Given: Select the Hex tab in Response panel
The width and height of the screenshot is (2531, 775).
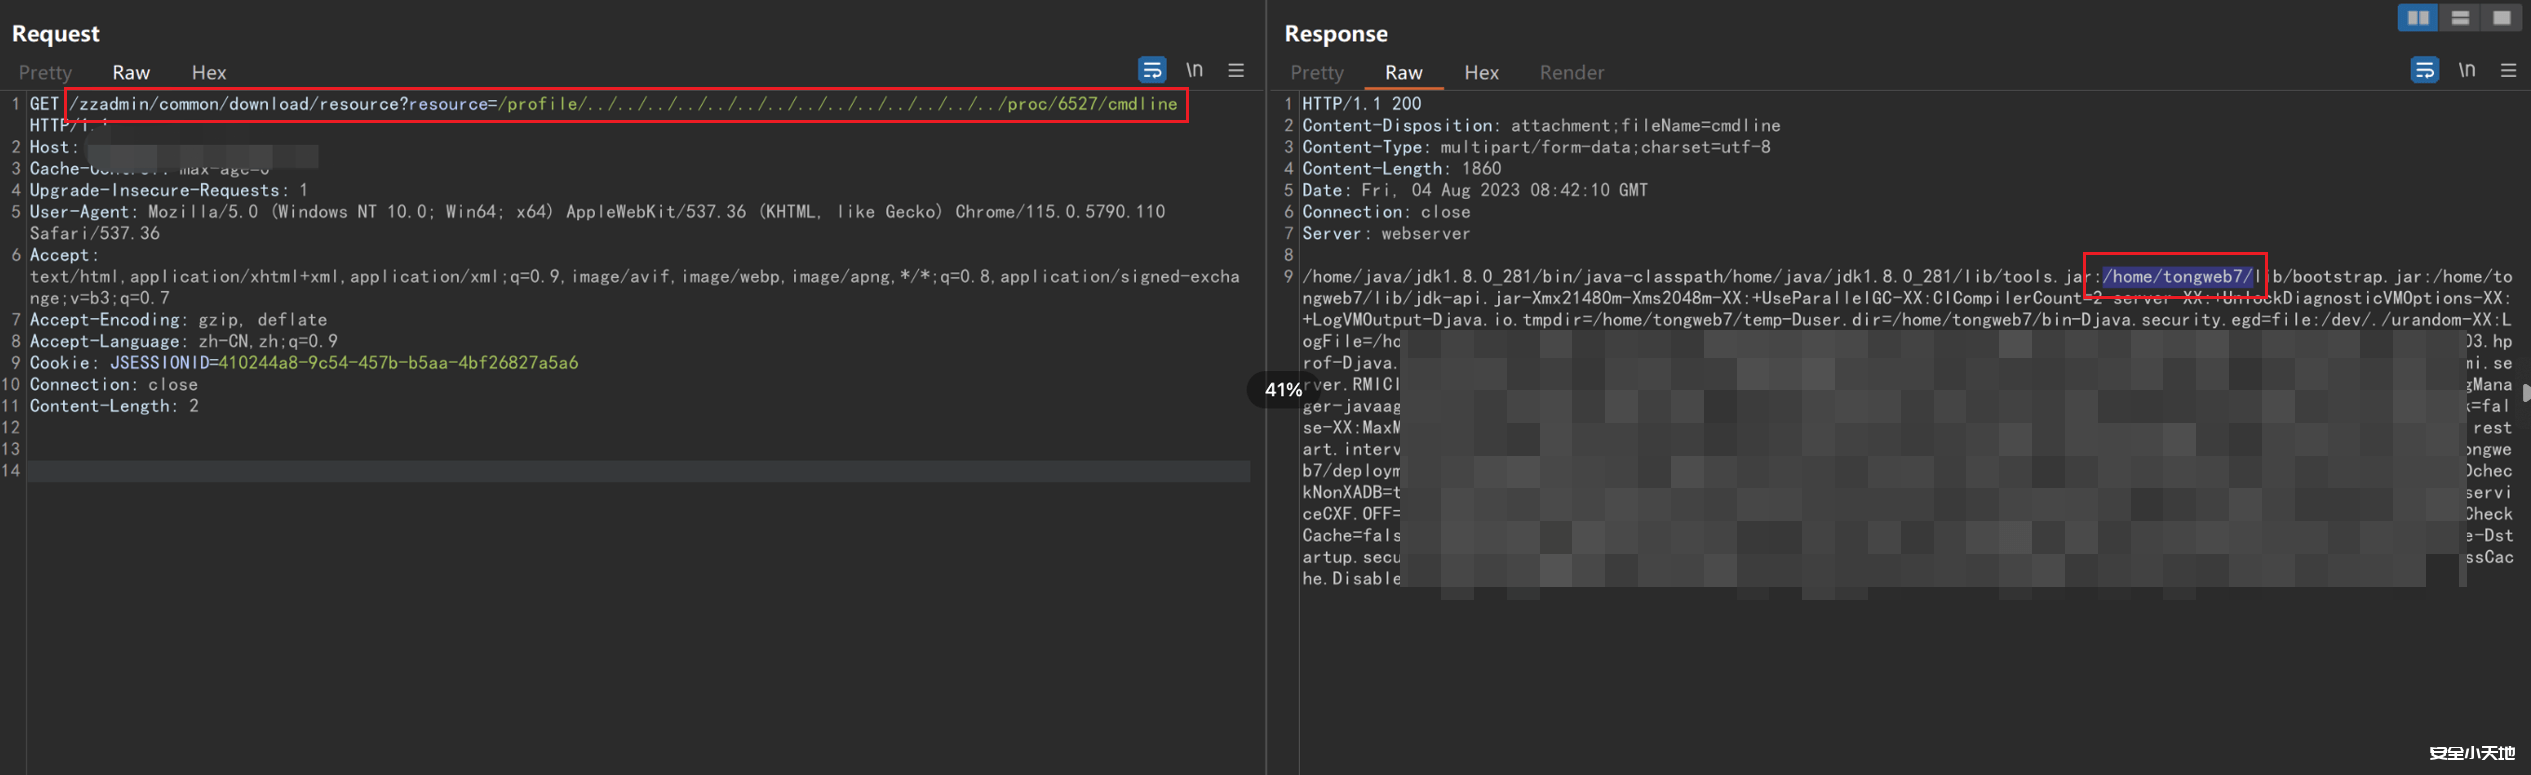Looking at the screenshot, I should click(1481, 73).
